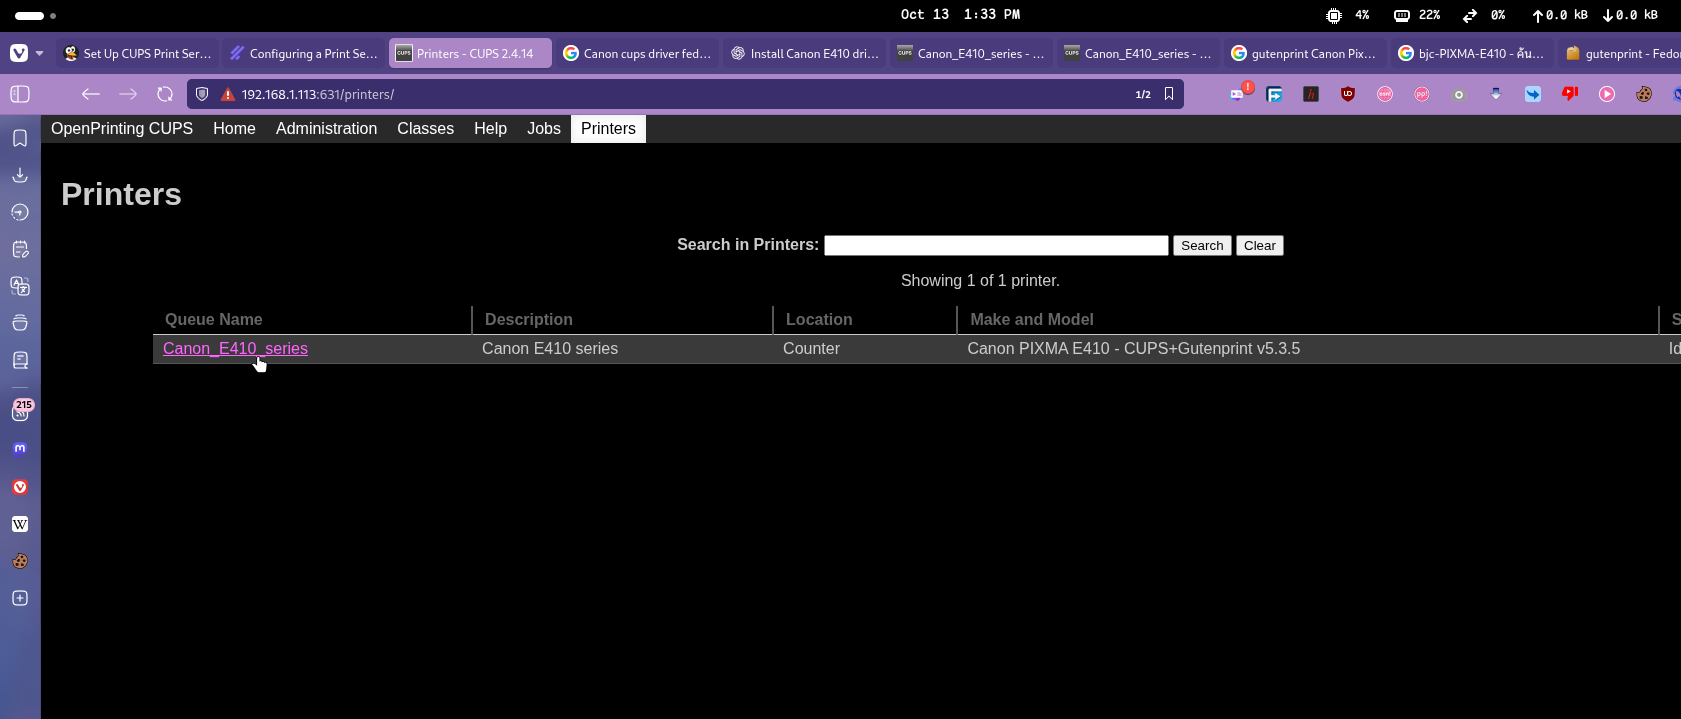Add a new web panel to the sidebar

[20, 598]
